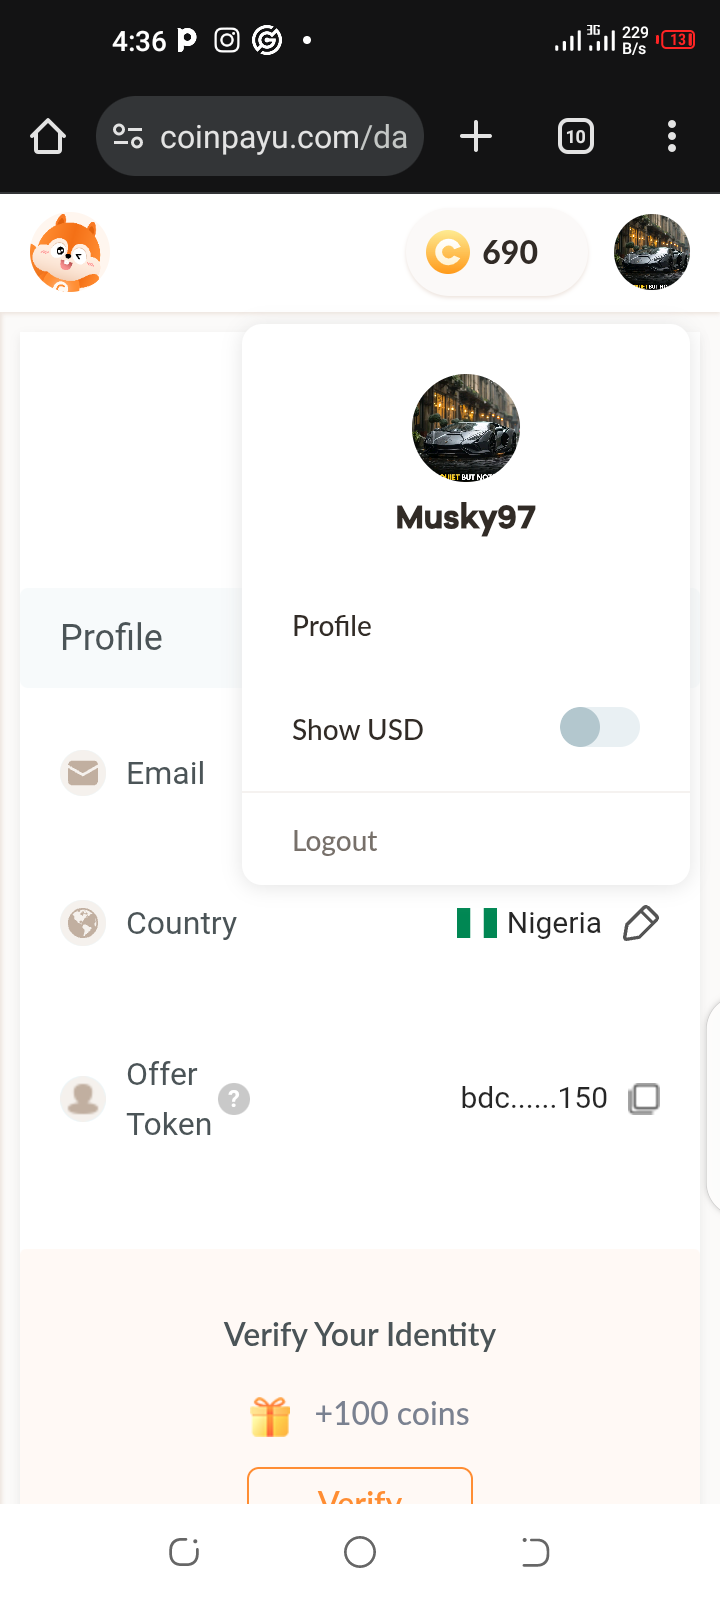Click the Verify button
Screen dimensions: 720x1600
[x=360, y=1486]
